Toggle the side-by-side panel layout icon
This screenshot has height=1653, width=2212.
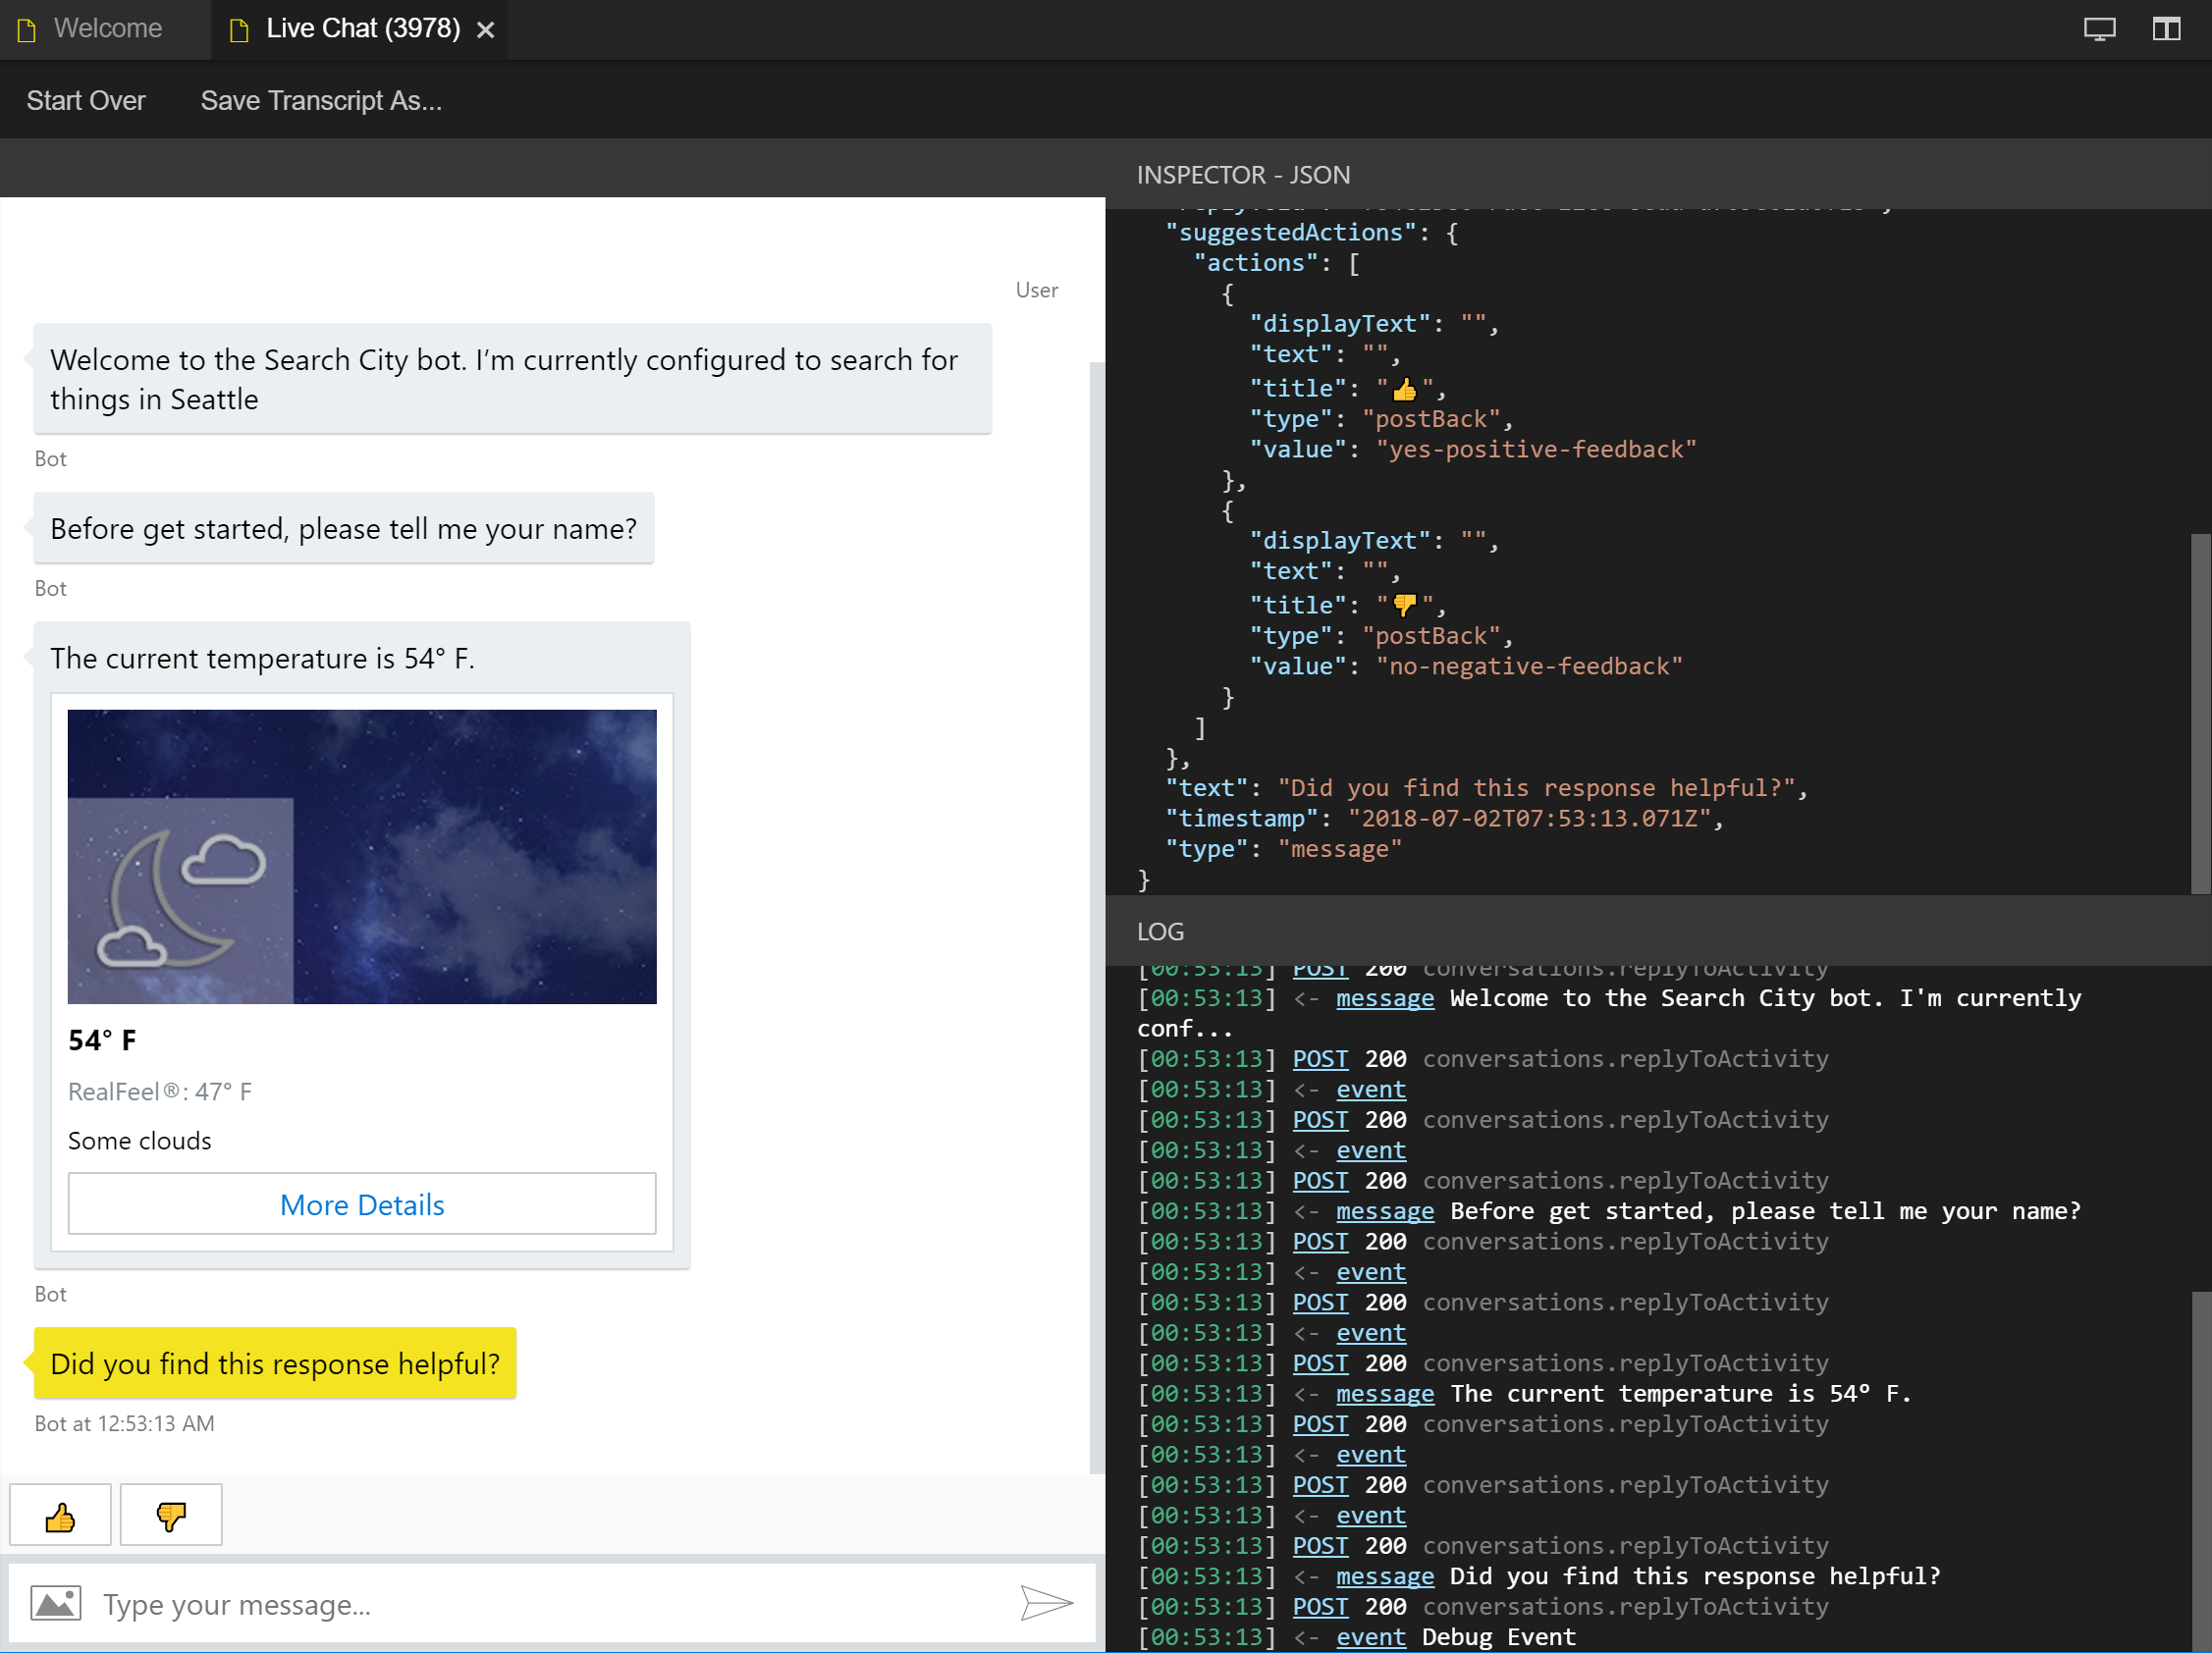tap(2165, 29)
